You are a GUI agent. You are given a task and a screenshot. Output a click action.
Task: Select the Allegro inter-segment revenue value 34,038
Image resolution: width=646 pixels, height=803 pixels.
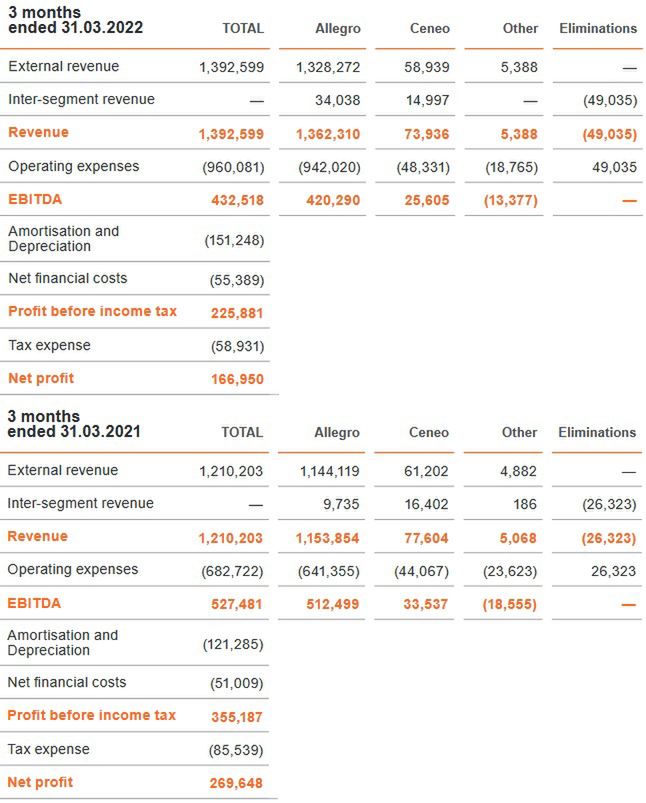pyautogui.click(x=336, y=100)
